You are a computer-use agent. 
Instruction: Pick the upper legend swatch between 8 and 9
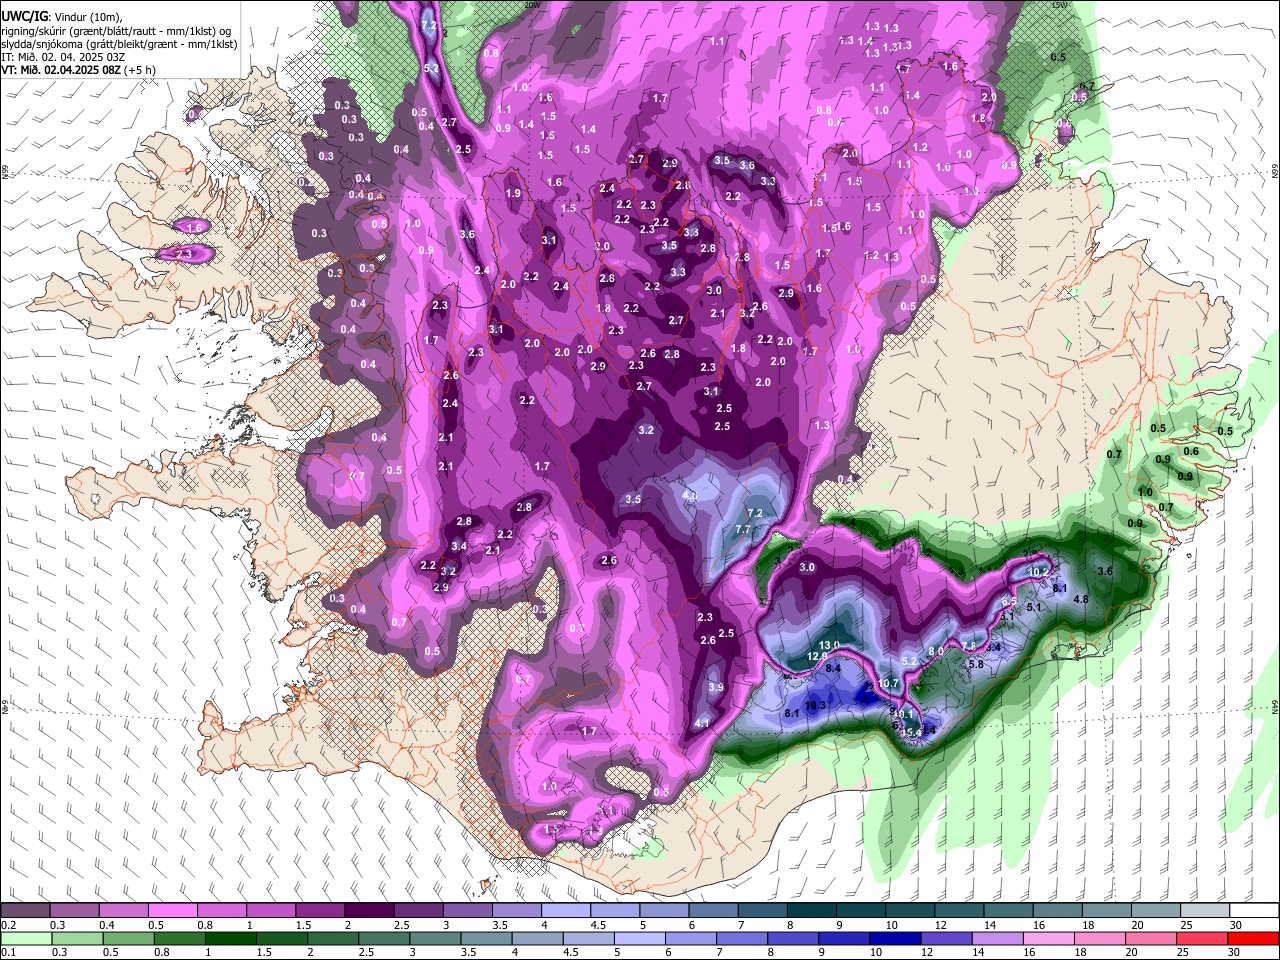point(811,910)
